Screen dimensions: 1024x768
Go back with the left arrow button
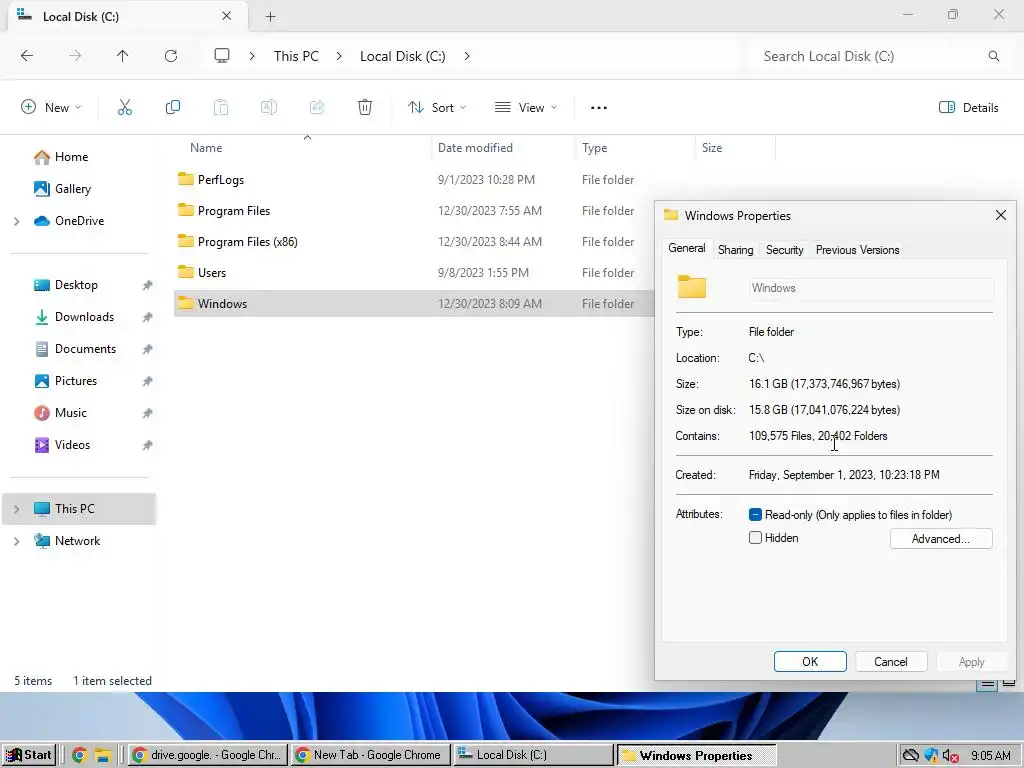[27, 56]
